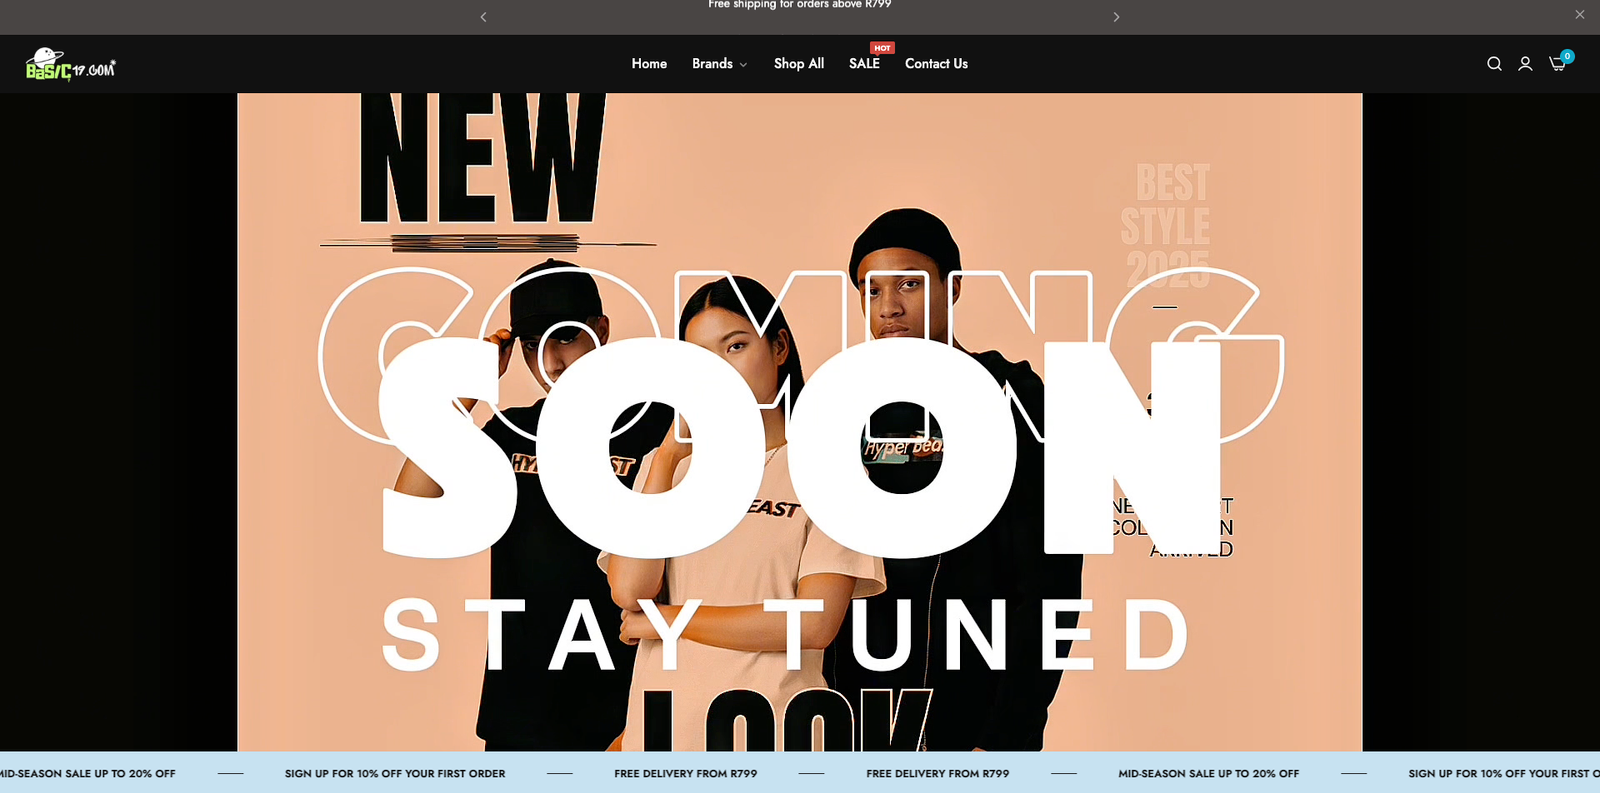
Task: Open the Shop All page
Action: click(799, 64)
